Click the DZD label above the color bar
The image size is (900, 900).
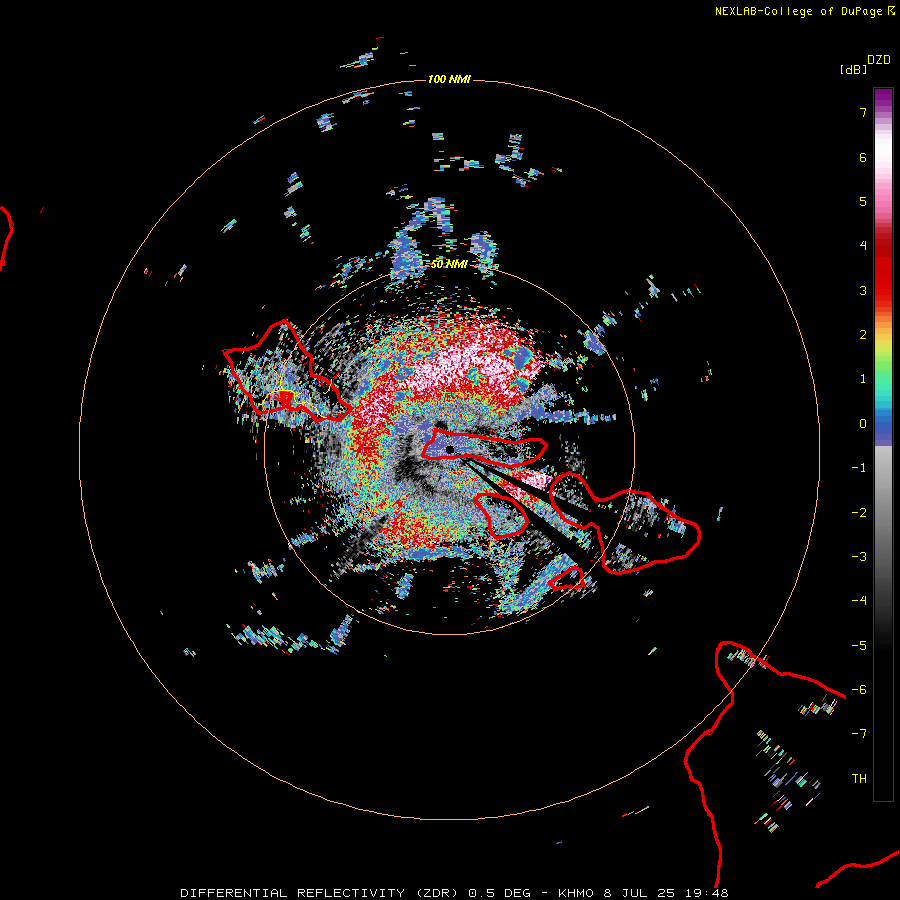(879, 60)
